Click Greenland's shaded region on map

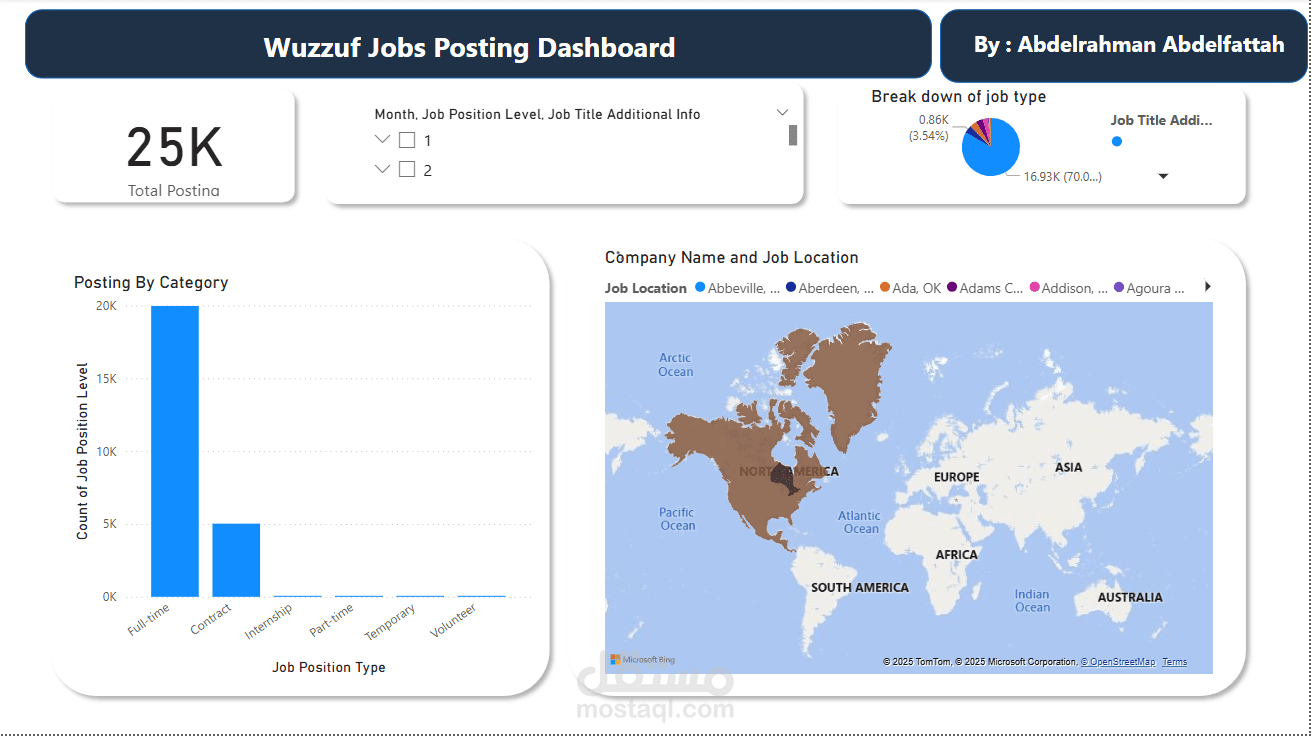(x=848, y=382)
